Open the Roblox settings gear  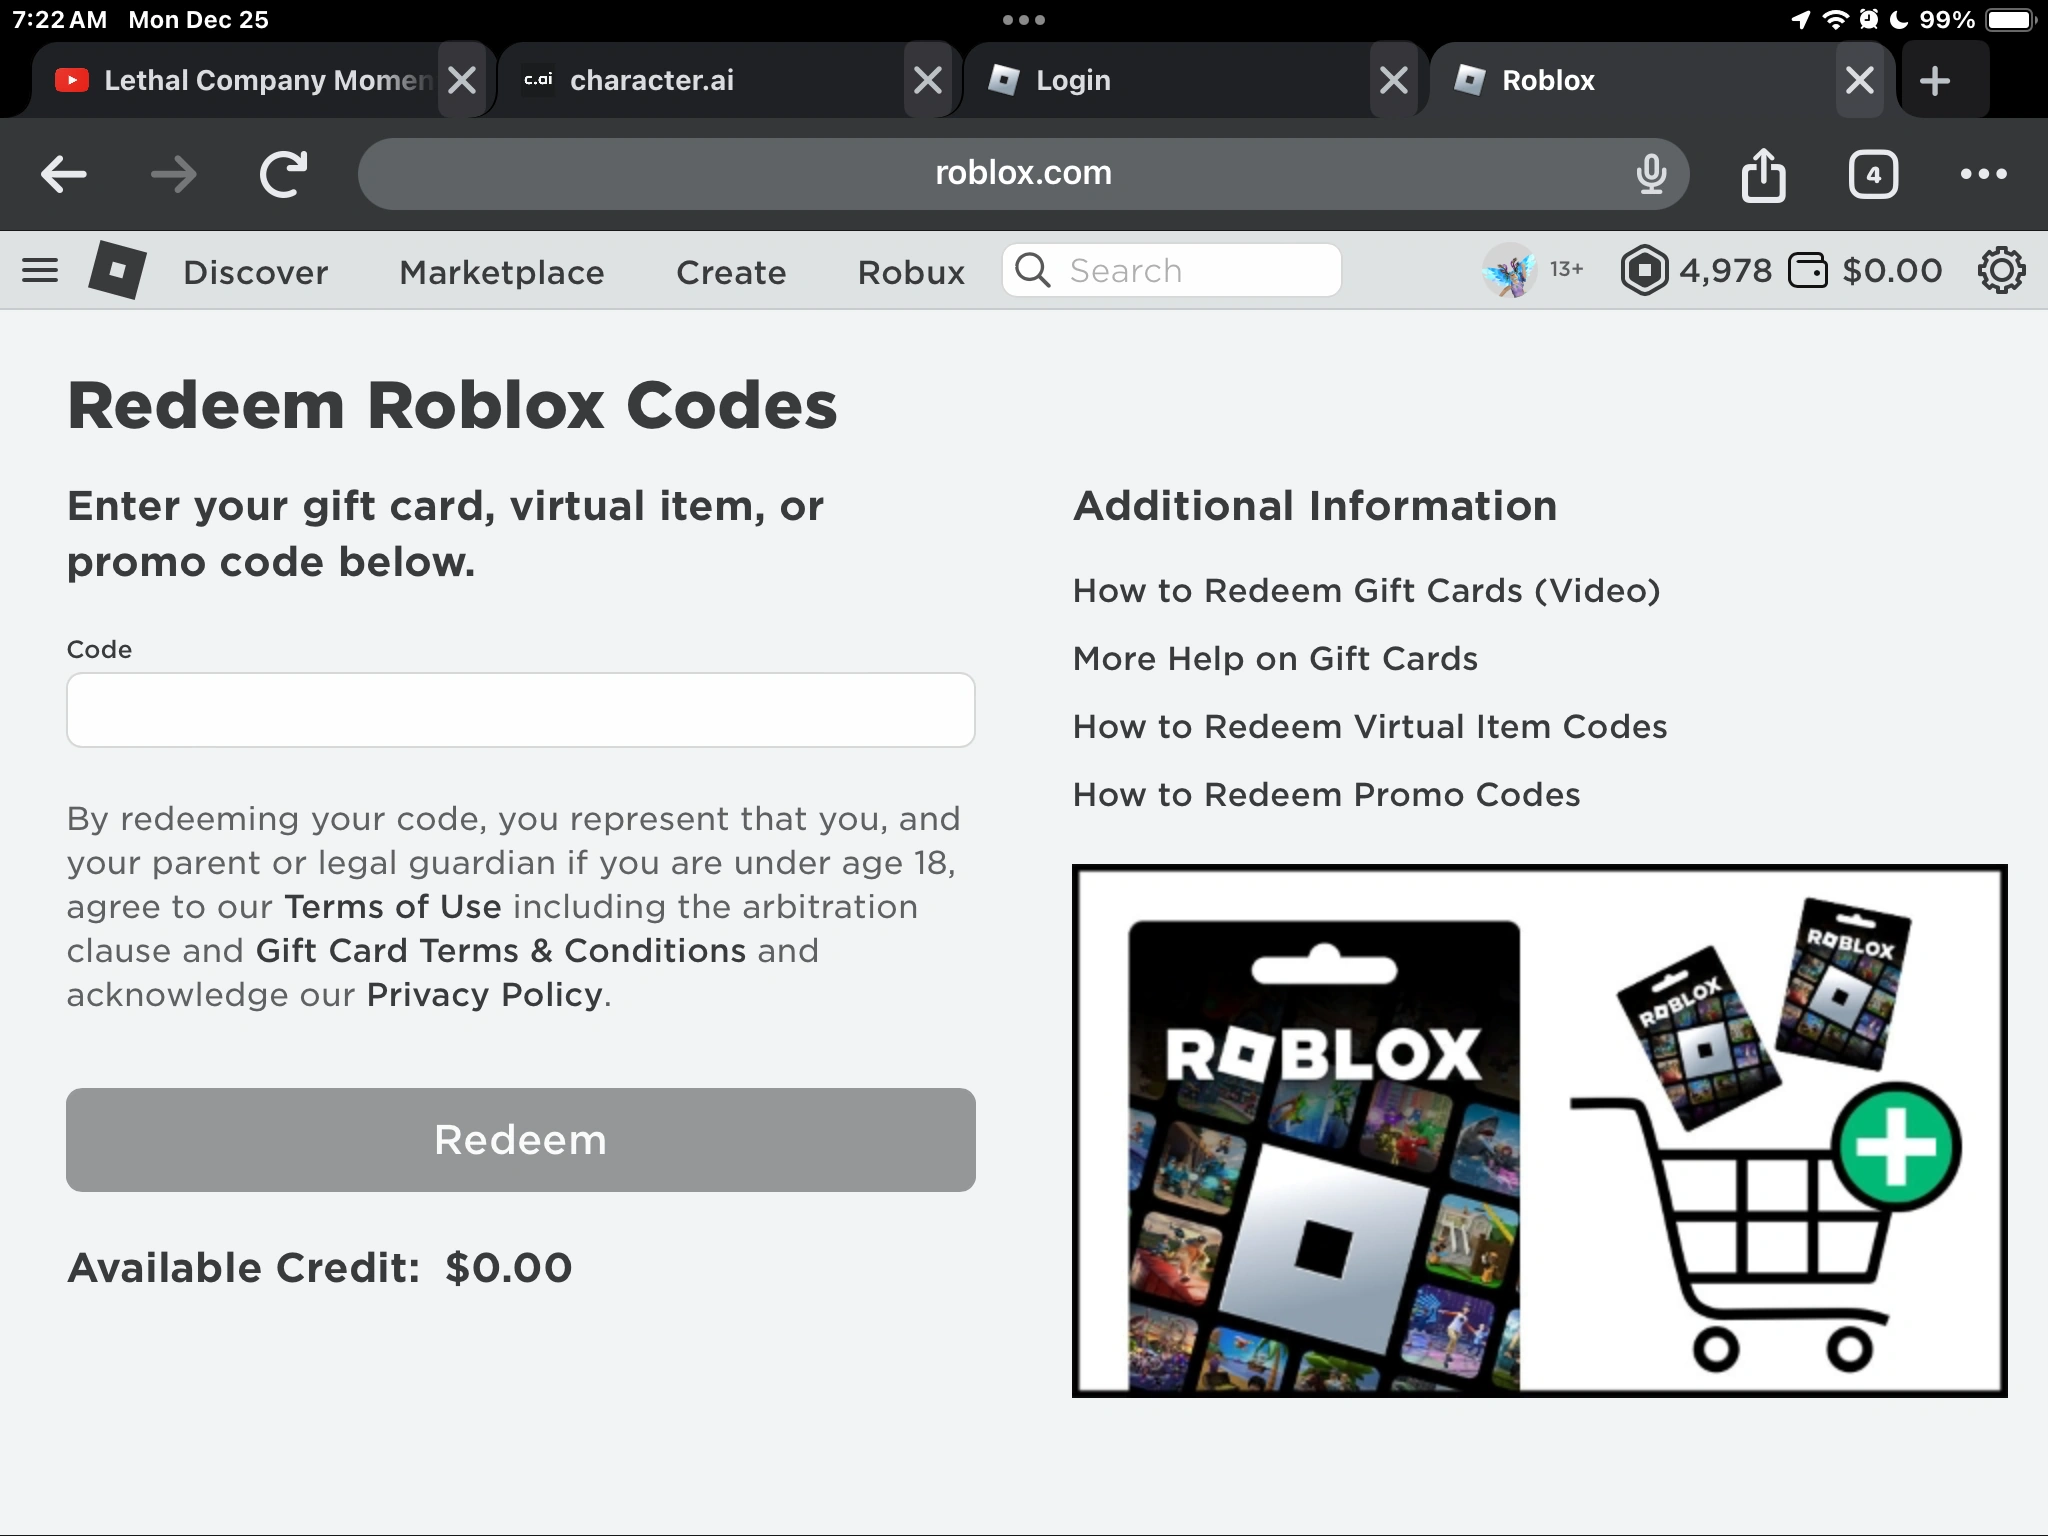pyautogui.click(x=2001, y=270)
